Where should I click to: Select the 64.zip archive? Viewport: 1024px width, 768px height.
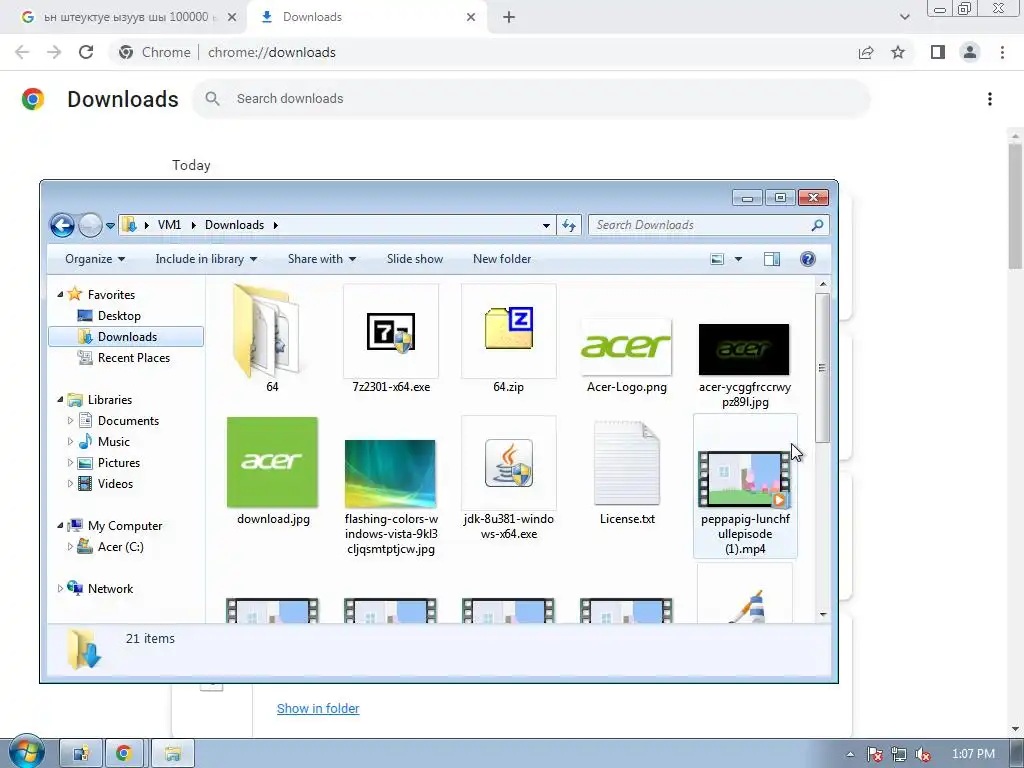point(509,331)
